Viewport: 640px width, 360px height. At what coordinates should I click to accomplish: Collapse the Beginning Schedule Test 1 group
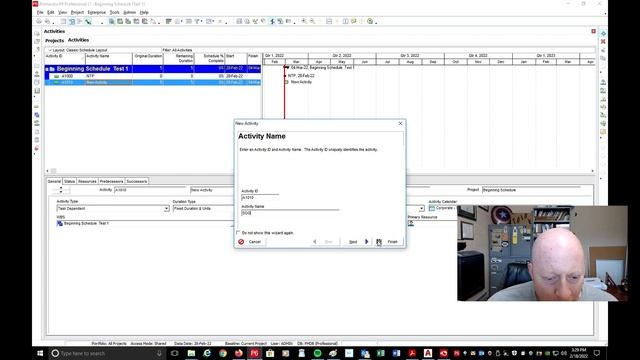click(x=47, y=69)
